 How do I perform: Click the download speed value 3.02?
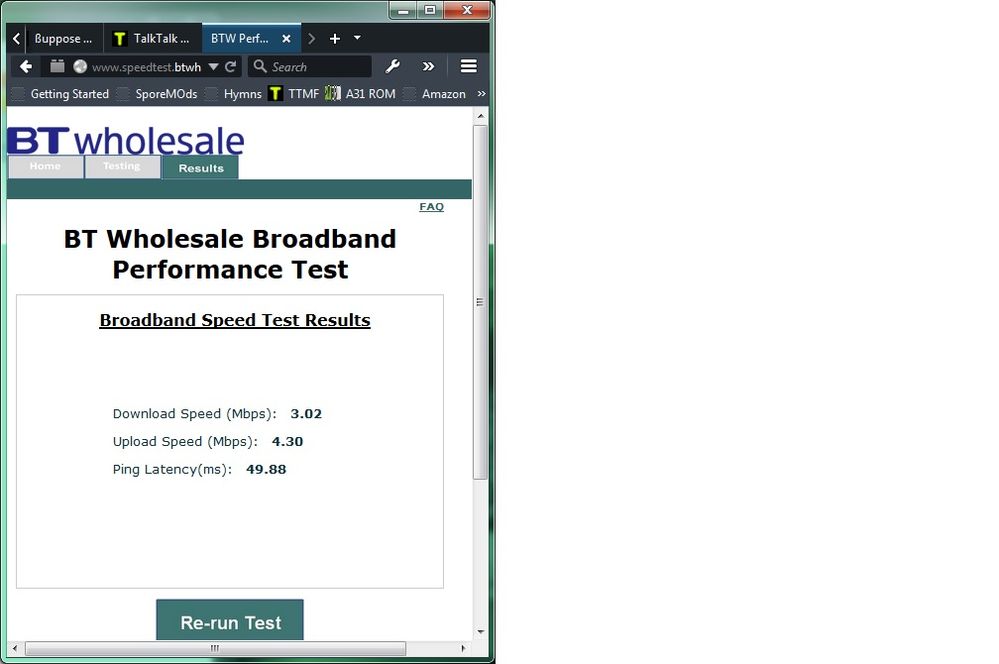pos(306,414)
